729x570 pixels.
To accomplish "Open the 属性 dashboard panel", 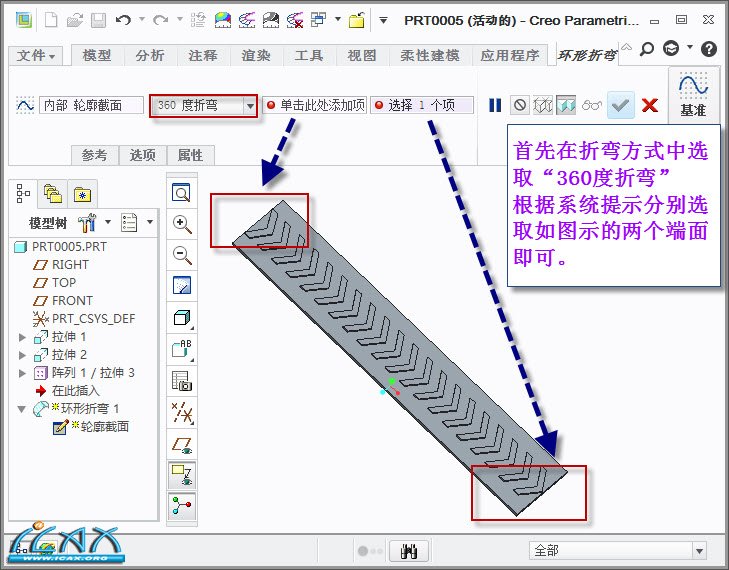I will click(x=190, y=155).
